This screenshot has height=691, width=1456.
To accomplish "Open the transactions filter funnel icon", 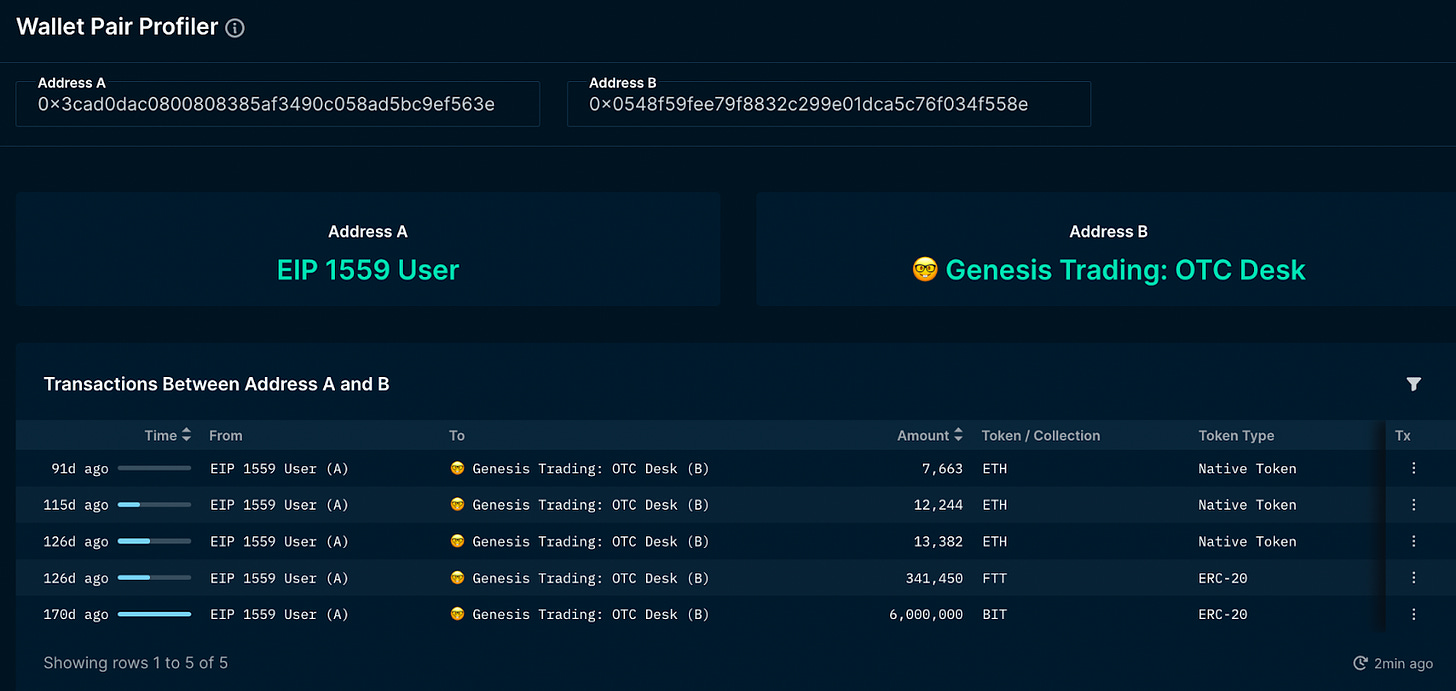I will click(1413, 384).
